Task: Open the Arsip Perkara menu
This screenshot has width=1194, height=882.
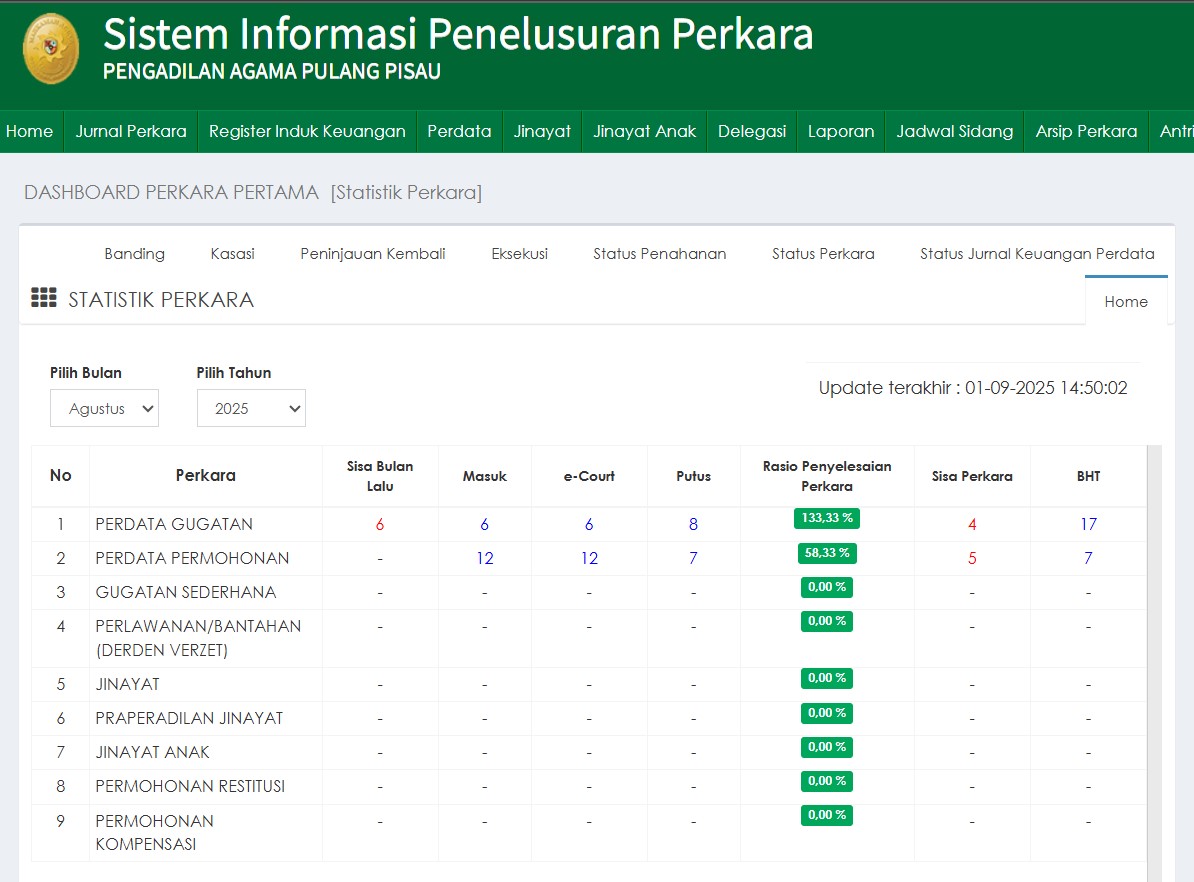Action: coord(1086,131)
